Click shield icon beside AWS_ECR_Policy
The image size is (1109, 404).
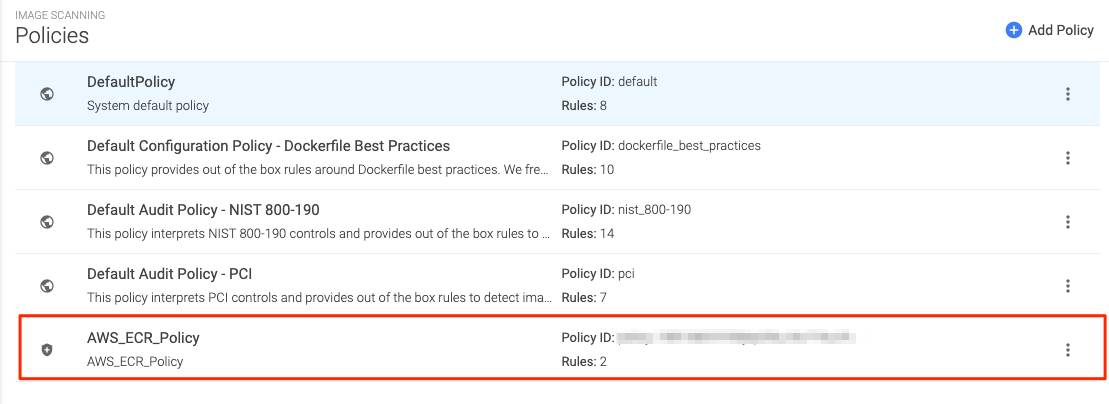click(x=46, y=350)
